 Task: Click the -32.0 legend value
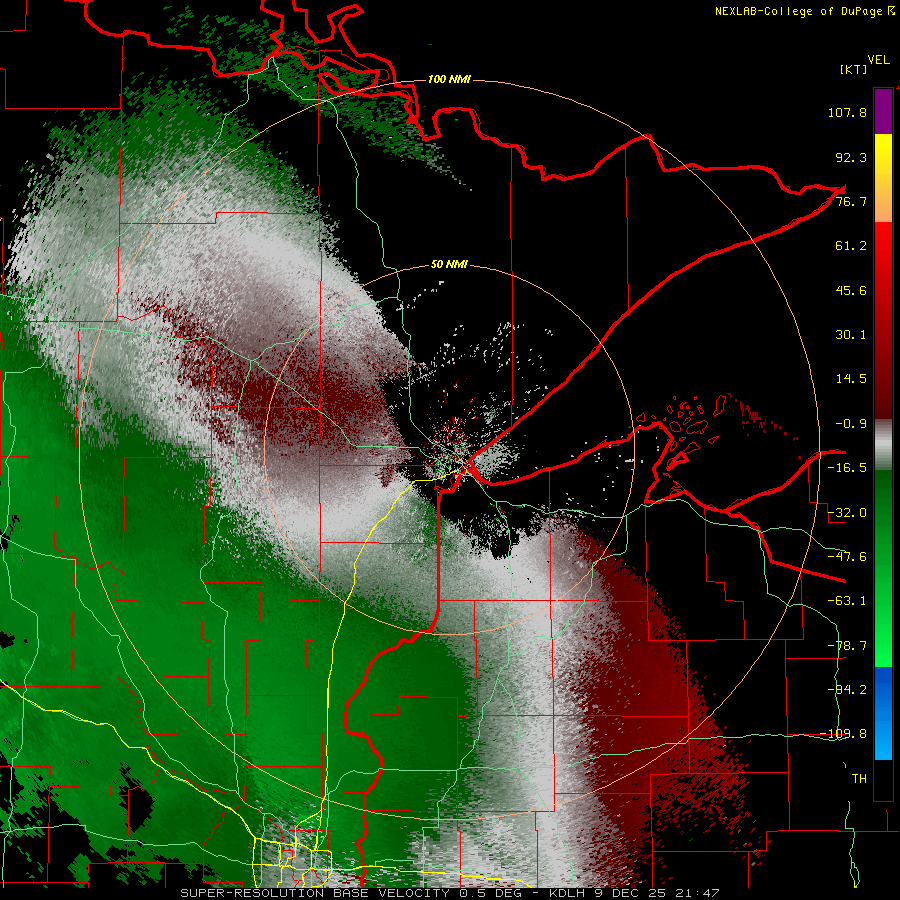847,513
